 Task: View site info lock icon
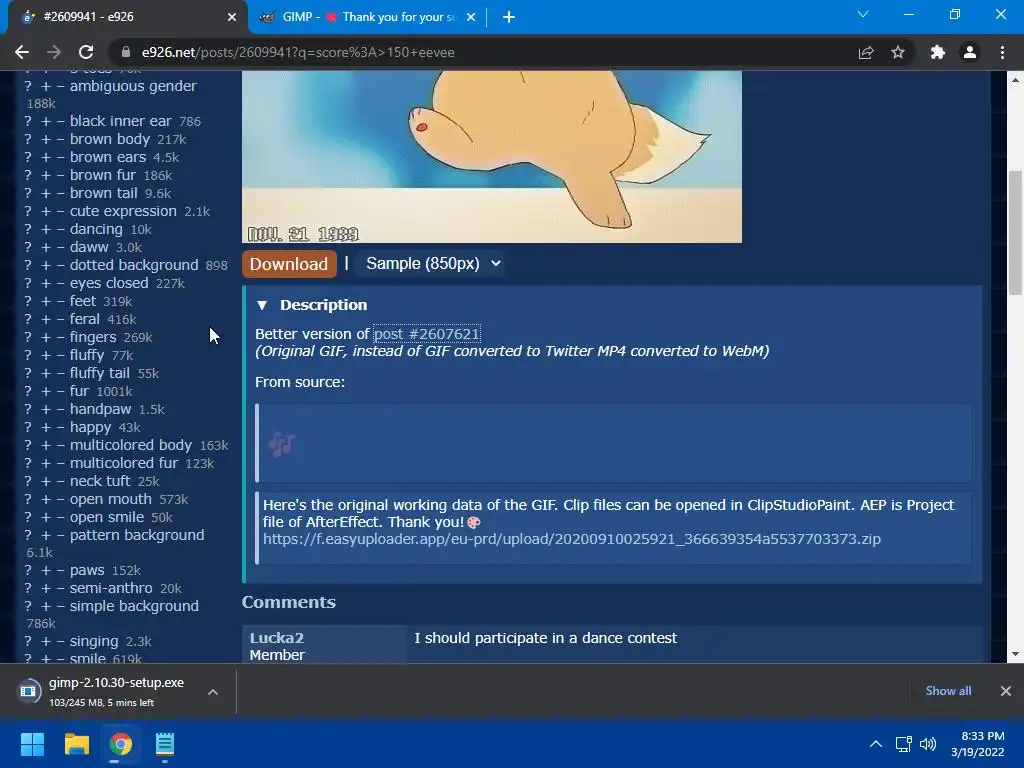[x=126, y=52]
